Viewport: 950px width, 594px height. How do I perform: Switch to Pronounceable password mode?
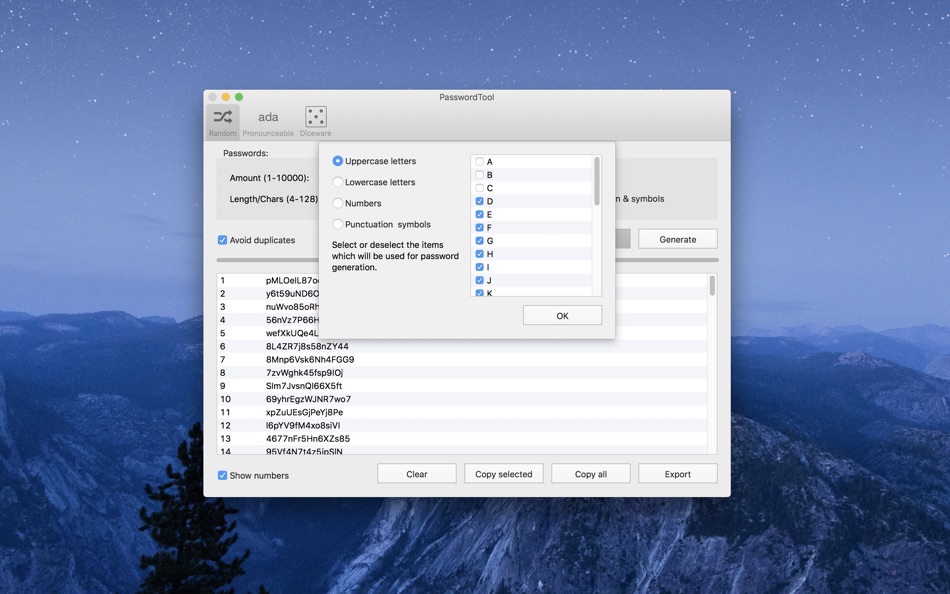(x=268, y=121)
